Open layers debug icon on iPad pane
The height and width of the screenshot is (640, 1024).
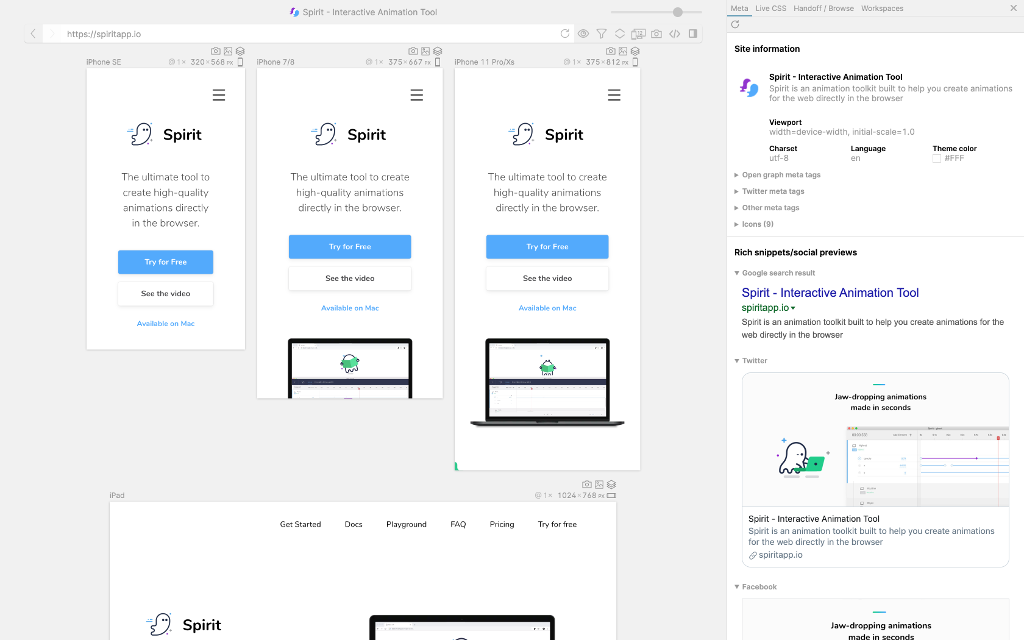coord(611,485)
